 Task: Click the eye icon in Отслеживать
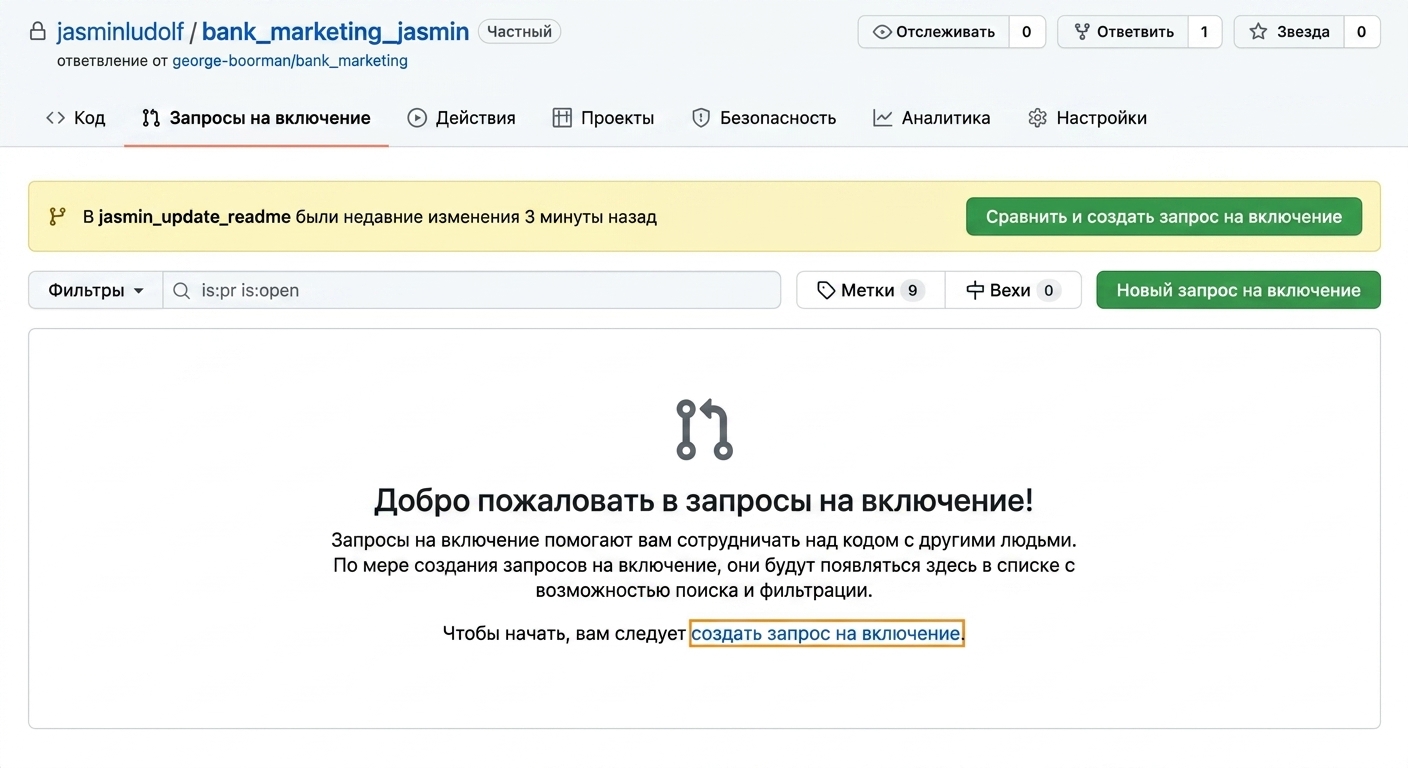pyautogui.click(x=882, y=32)
